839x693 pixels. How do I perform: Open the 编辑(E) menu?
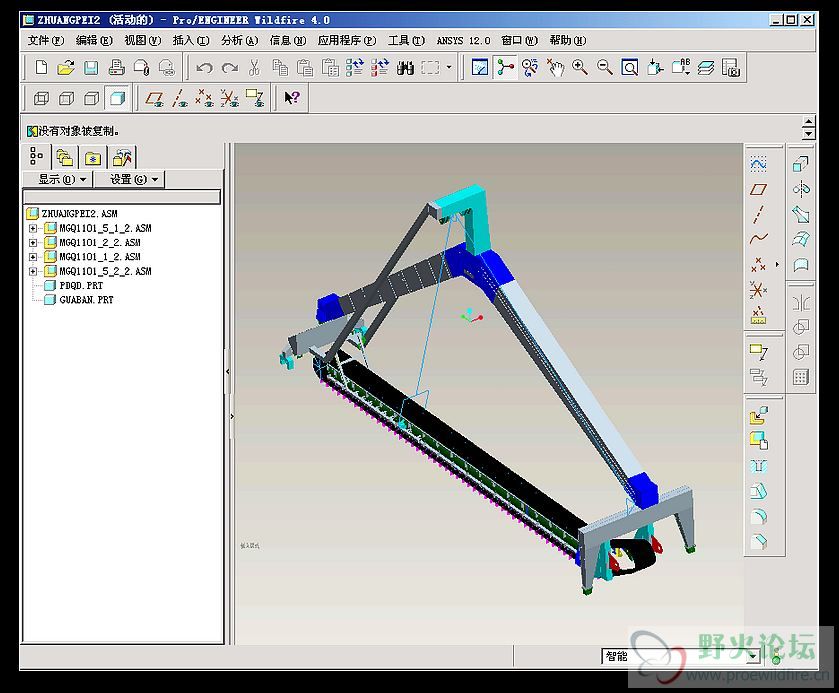click(x=94, y=41)
